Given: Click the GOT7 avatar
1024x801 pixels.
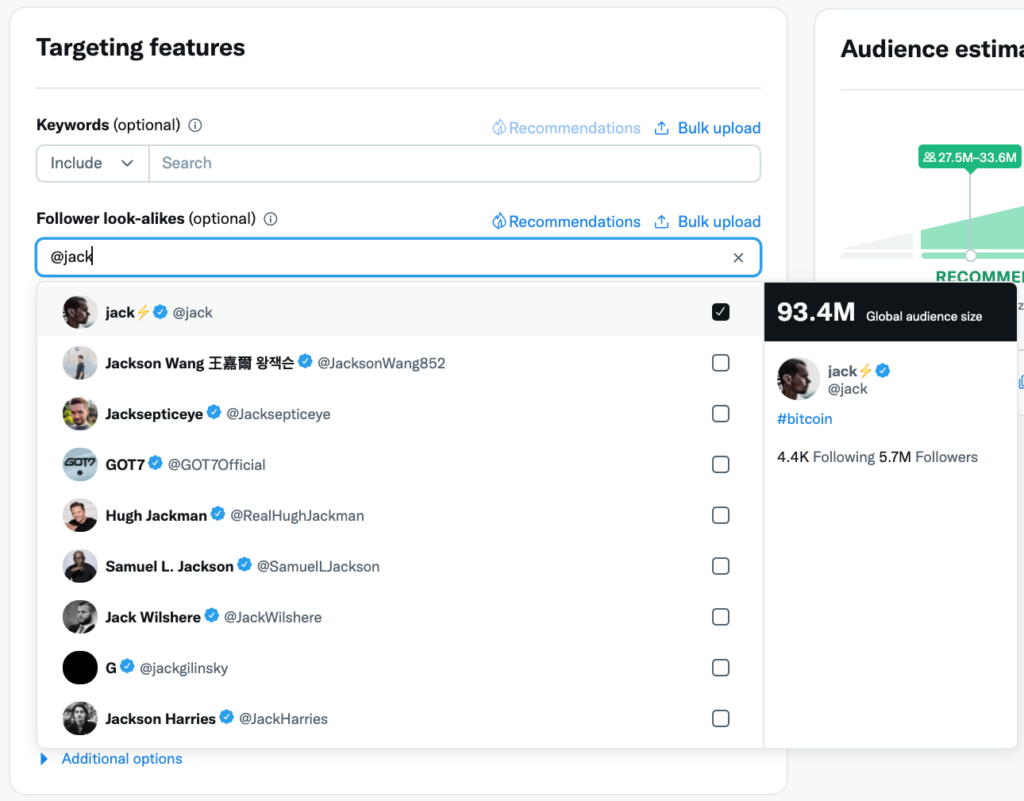Looking at the screenshot, I should point(80,464).
